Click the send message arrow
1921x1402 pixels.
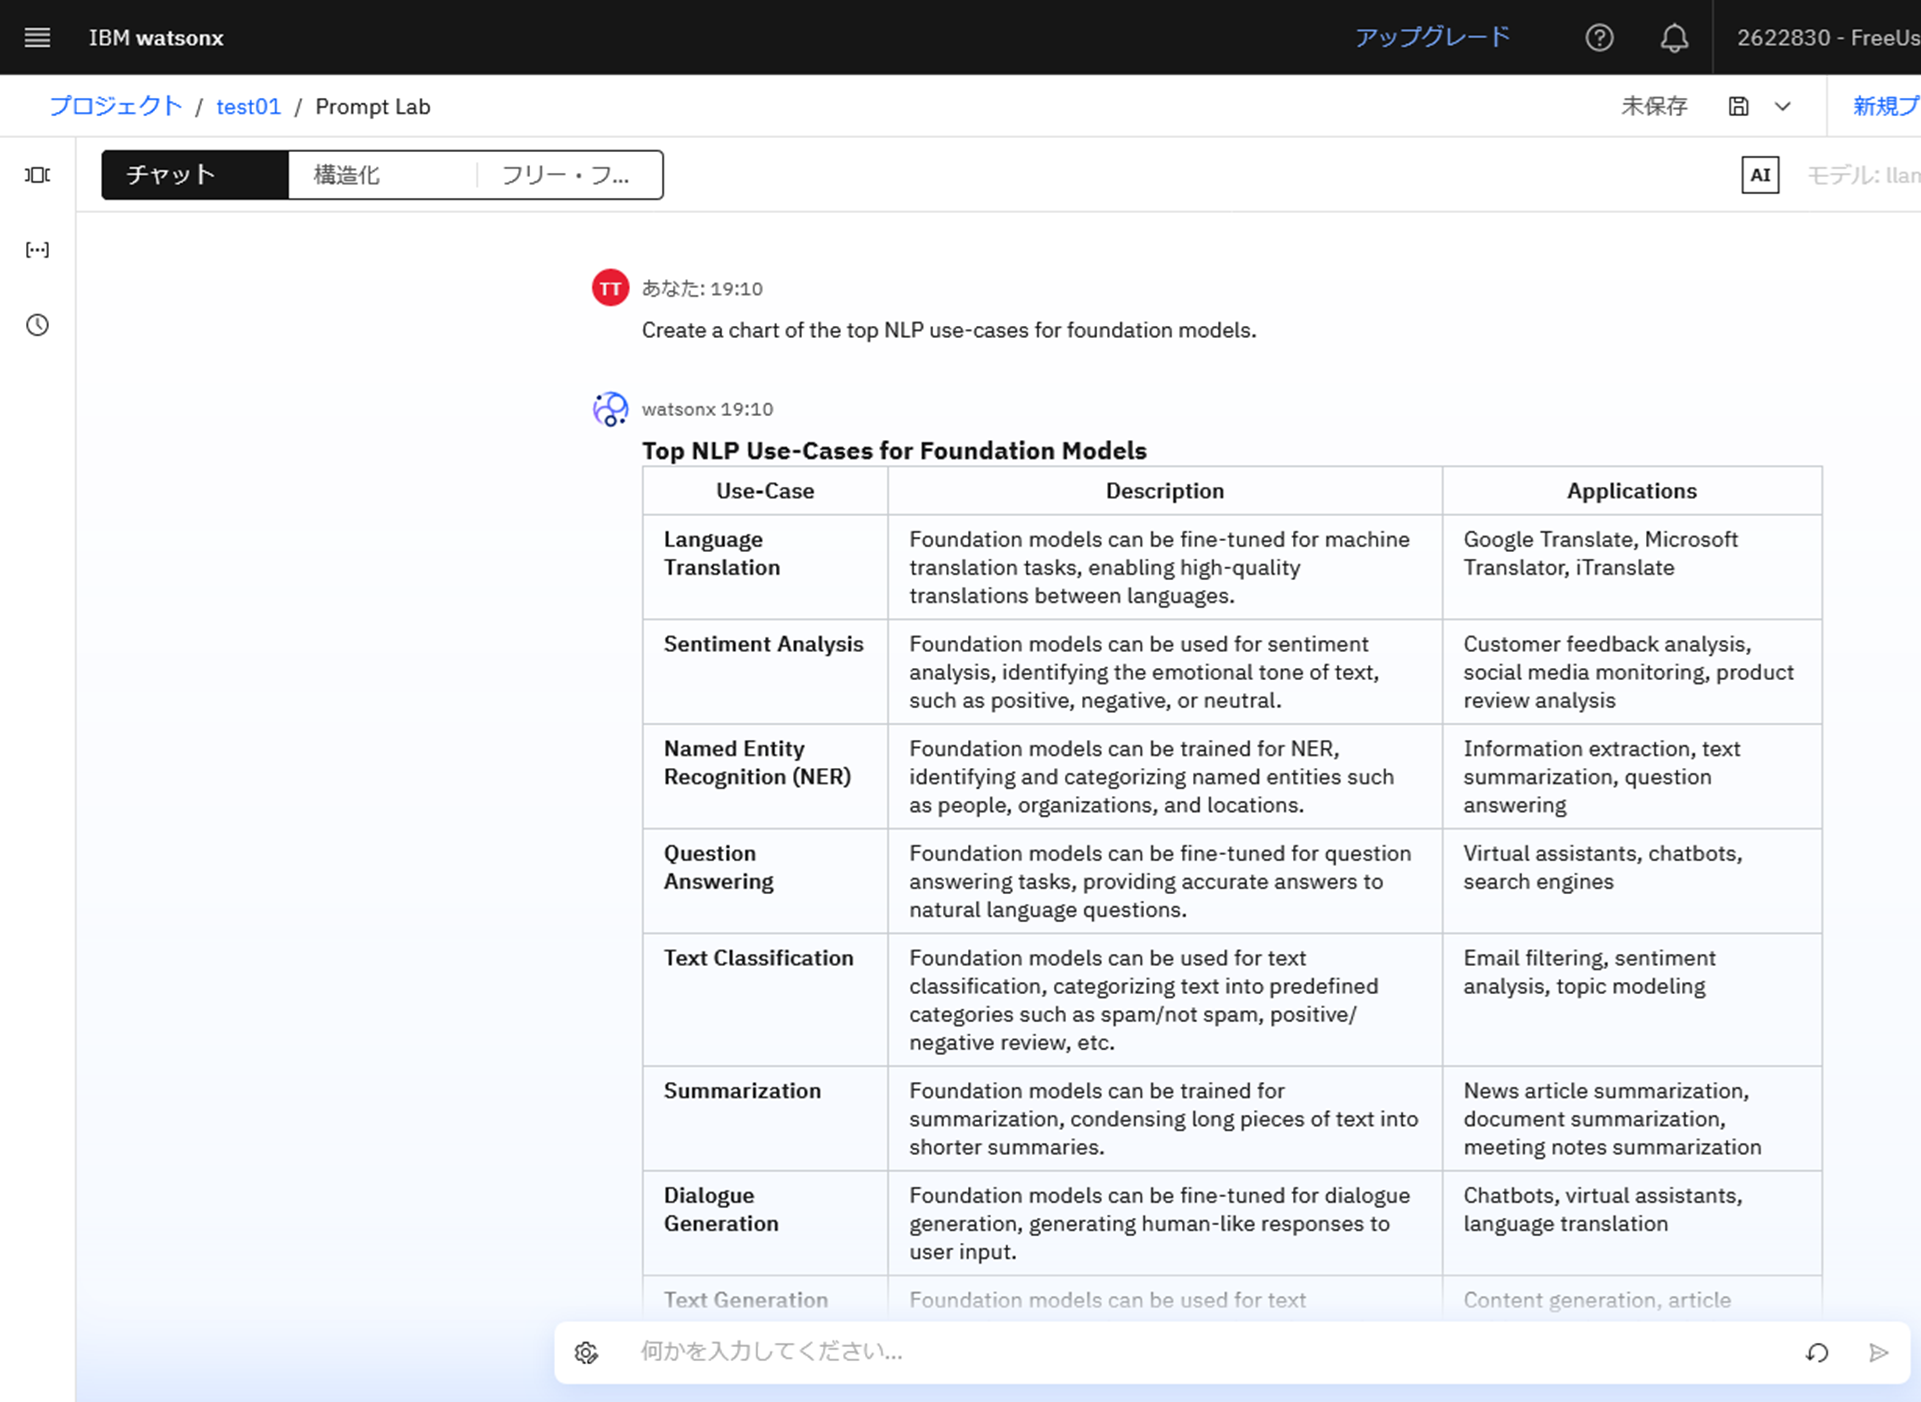(x=1878, y=1353)
